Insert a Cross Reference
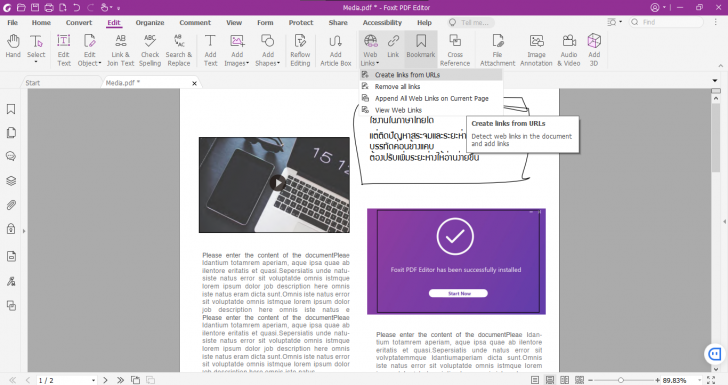The image size is (728, 385). 455,50
